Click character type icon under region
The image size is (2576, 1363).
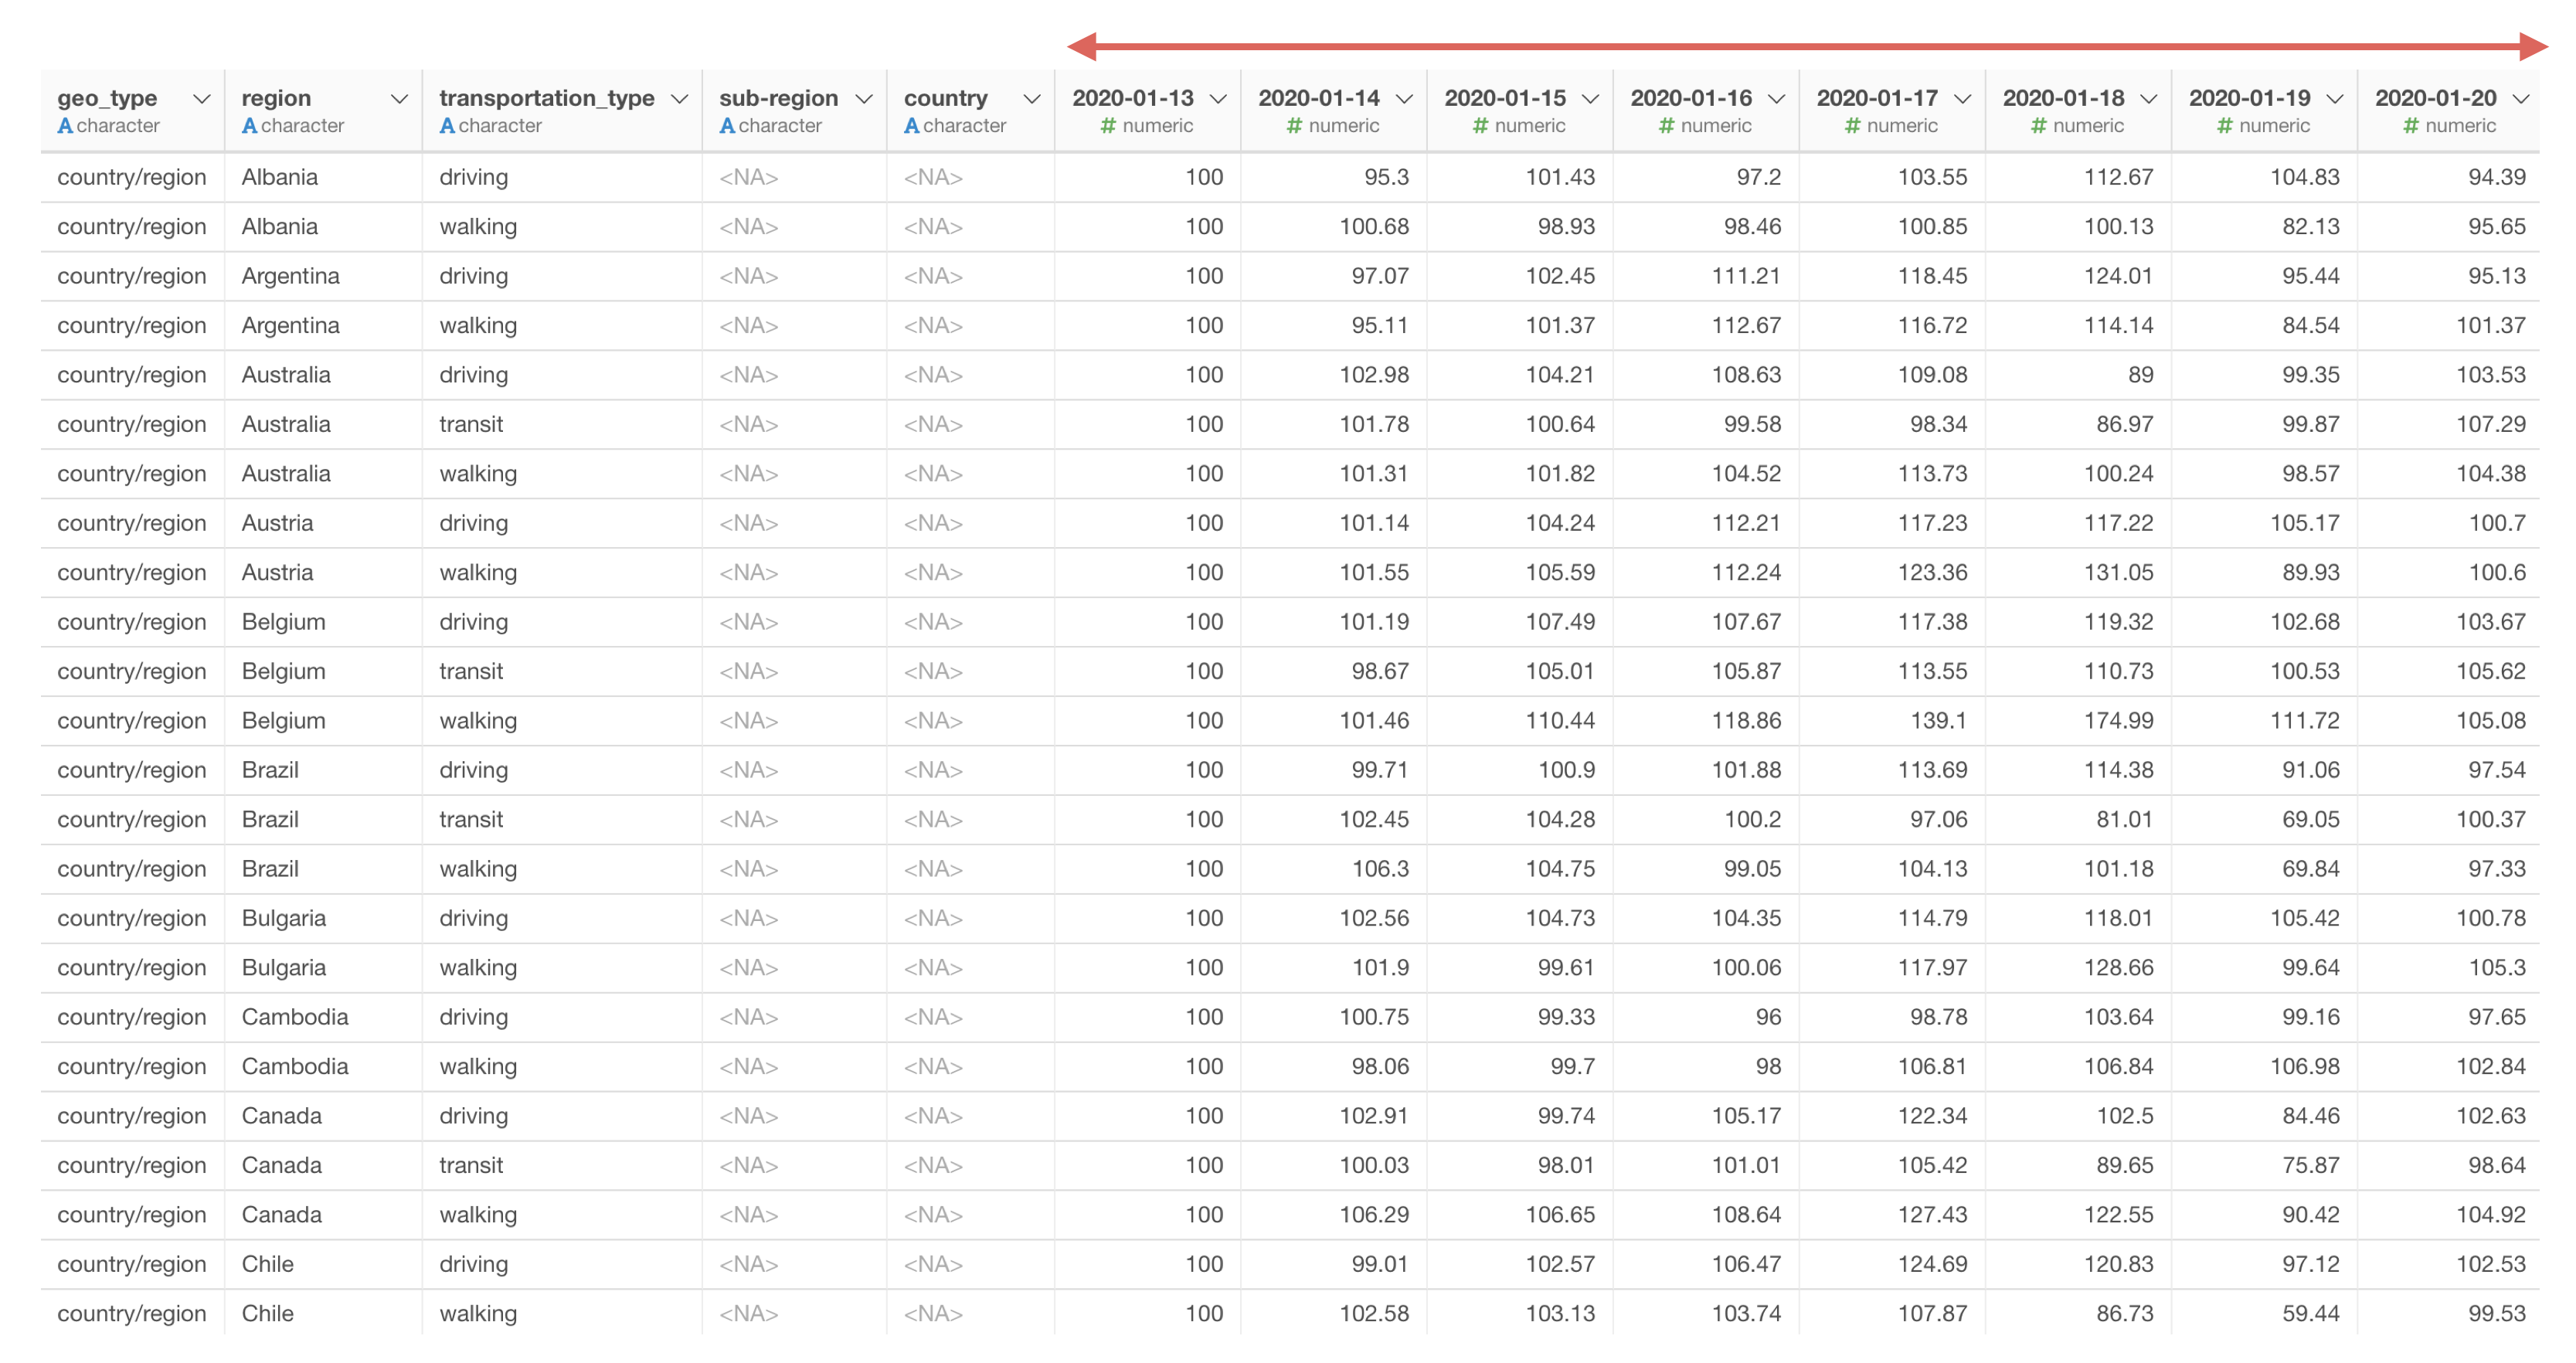pos(249,126)
